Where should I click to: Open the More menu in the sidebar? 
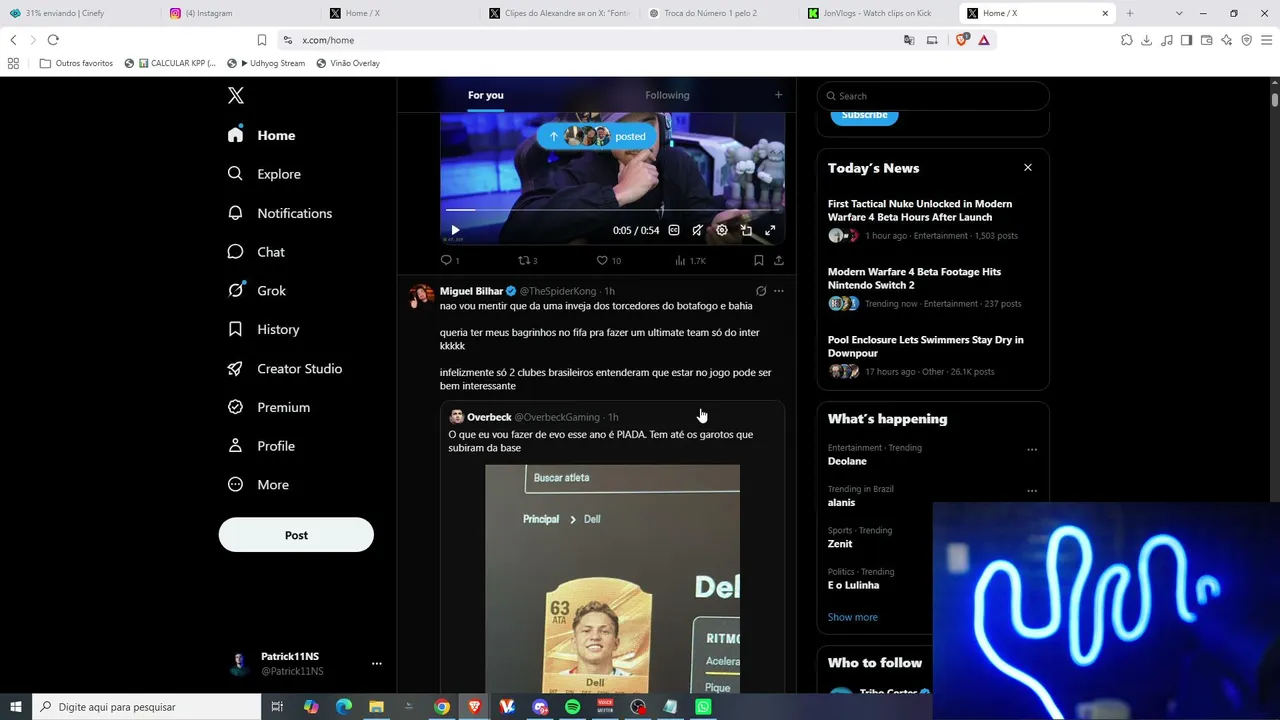point(258,485)
